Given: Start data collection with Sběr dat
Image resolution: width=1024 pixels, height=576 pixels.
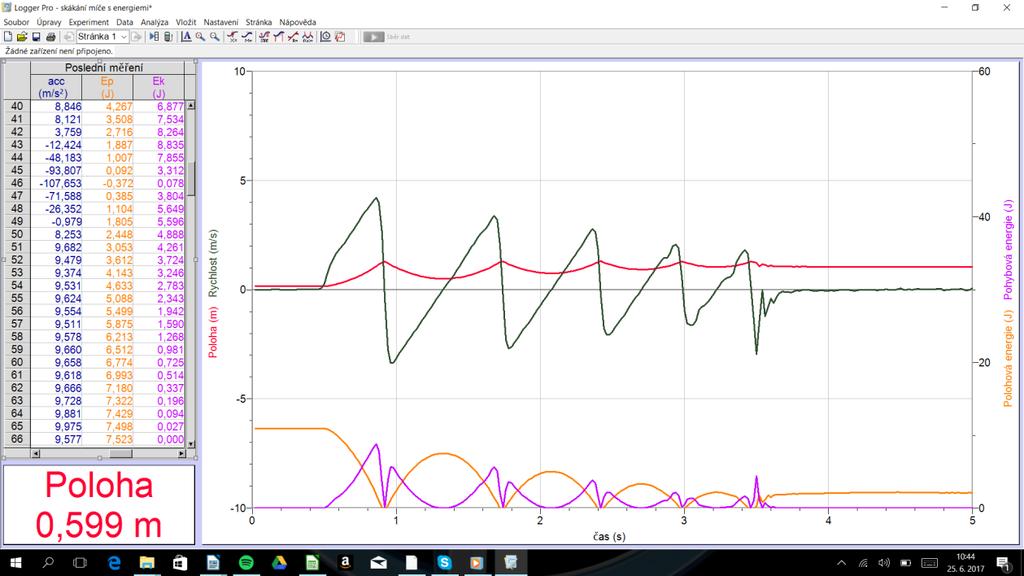Looking at the screenshot, I should [x=387, y=37].
